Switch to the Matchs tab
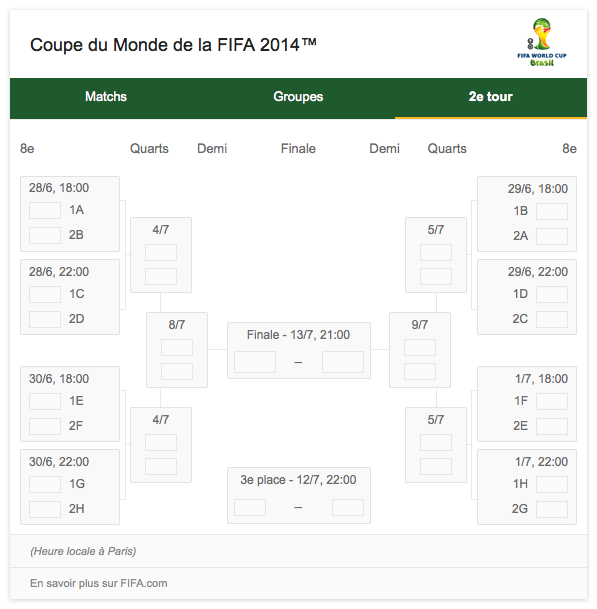The image size is (597, 609). [x=106, y=96]
